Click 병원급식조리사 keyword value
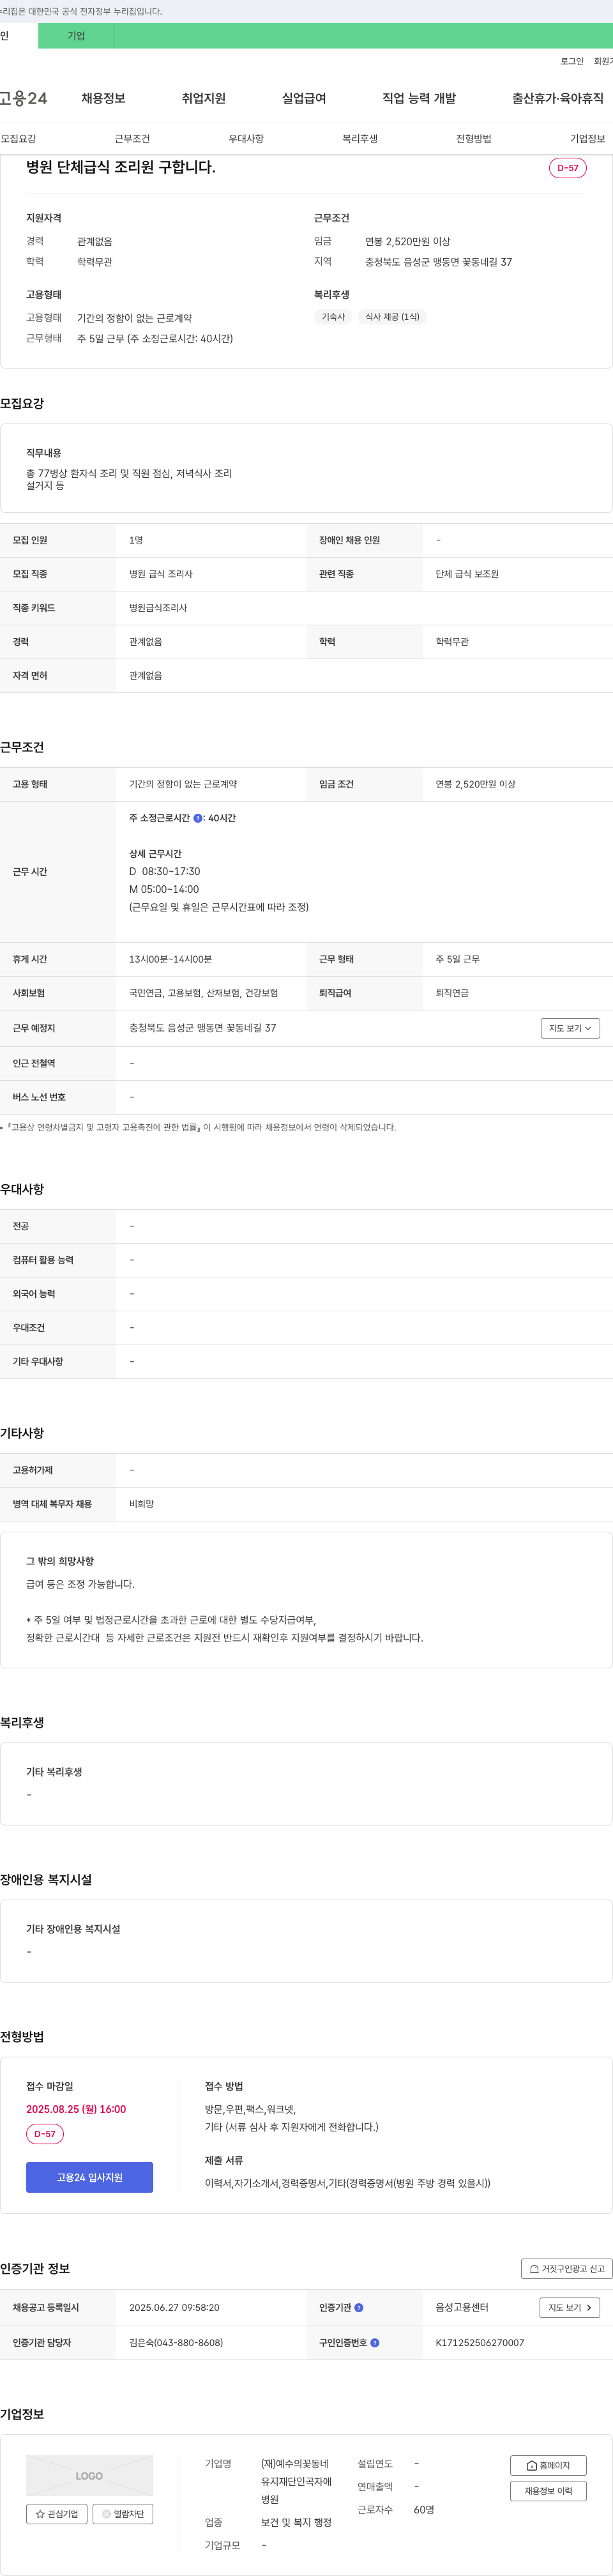The height and width of the screenshot is (2576, 613). (158, 608)
